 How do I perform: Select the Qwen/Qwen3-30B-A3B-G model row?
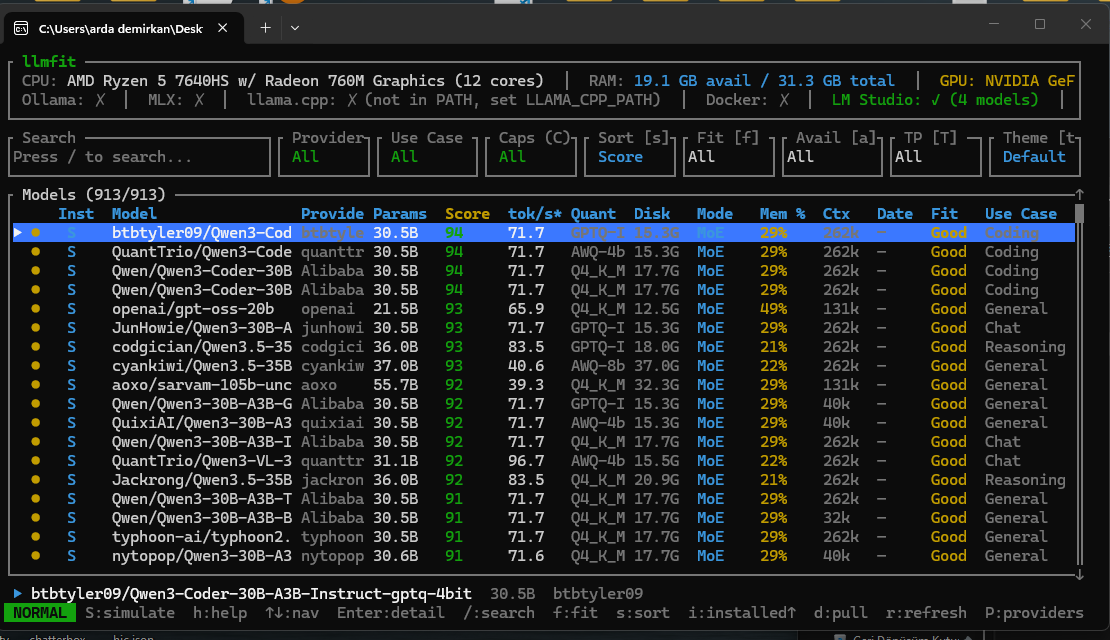coord(544,404)
